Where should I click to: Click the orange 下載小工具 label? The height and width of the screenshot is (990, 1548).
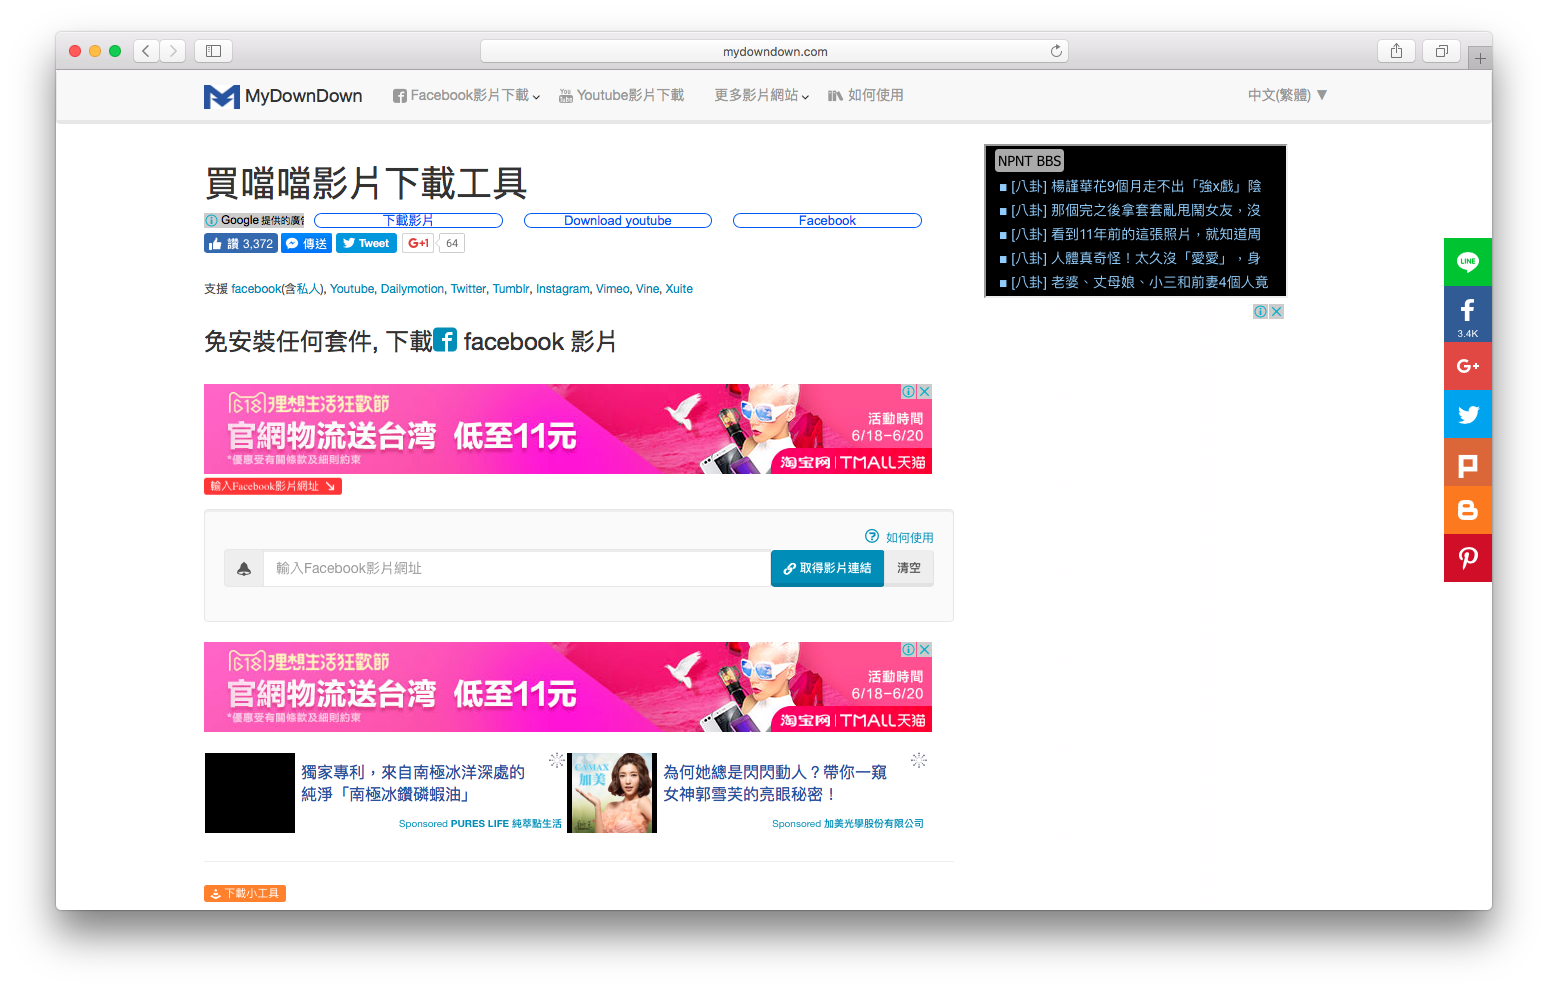click(x=245, y=893)
